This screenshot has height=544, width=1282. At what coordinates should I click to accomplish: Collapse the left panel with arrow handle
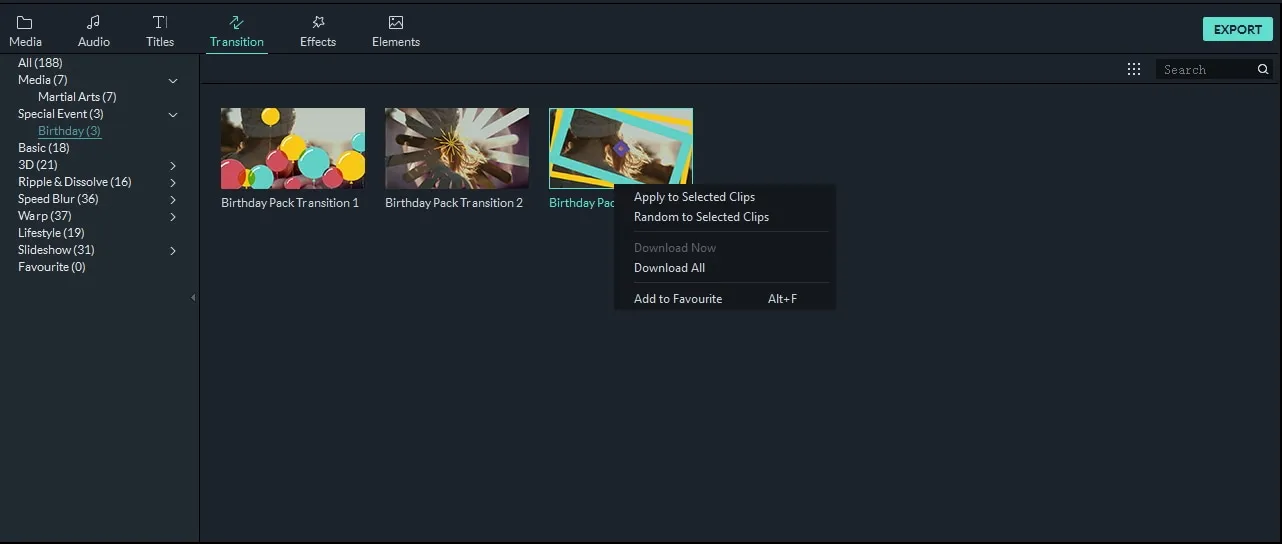(x=193, y=297)
